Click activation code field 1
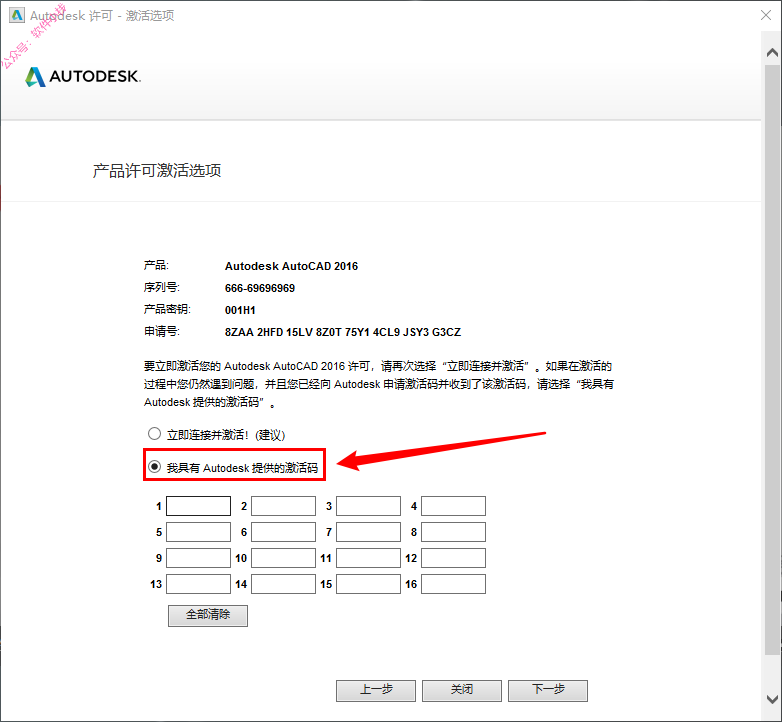The height and width of the screenshot is (722, 782). coord(198,506)
